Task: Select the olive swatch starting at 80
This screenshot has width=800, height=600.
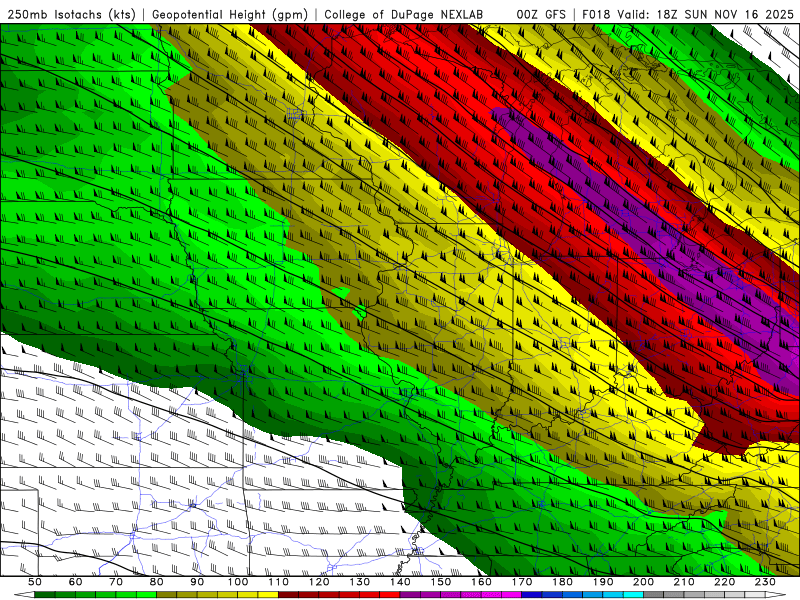Action: click(167, 594)
